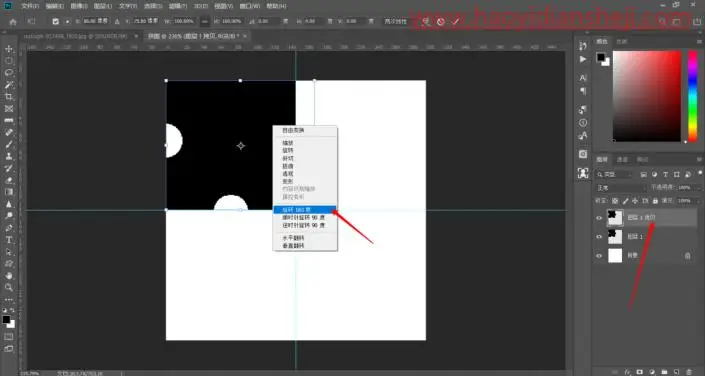Choose Rotate 90 degrees clockwise
Image resolution: width=705 pixels, height=376 pixels.
305,218
